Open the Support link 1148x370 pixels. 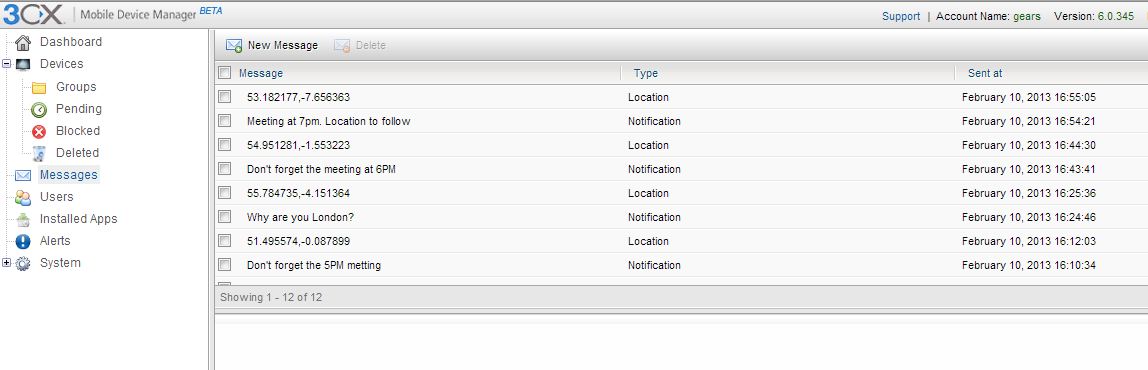(x=901, y=16)
